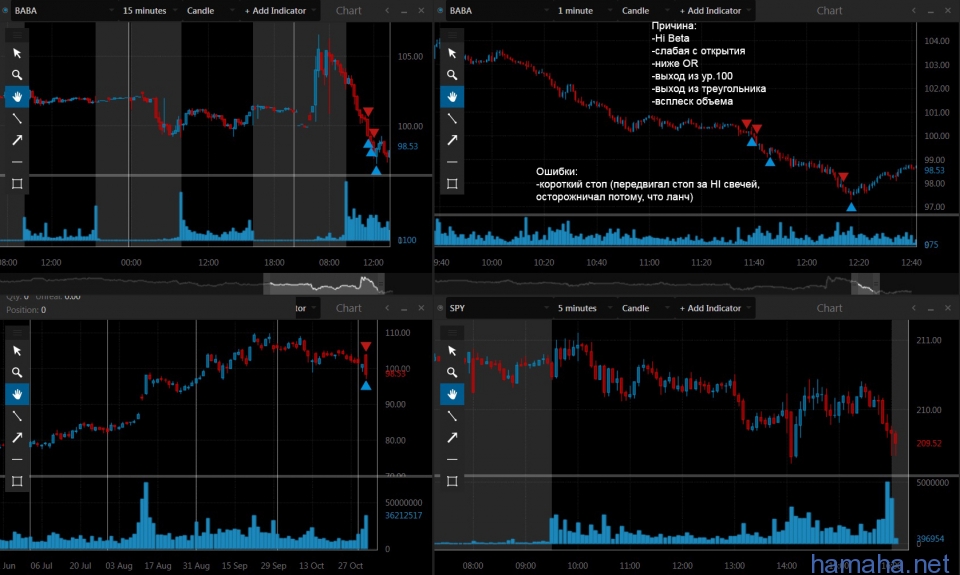Viewport: 960px width, 575px height.
Task: Select the zoom magnifier in SPY chart
Action: pos(452,372)
